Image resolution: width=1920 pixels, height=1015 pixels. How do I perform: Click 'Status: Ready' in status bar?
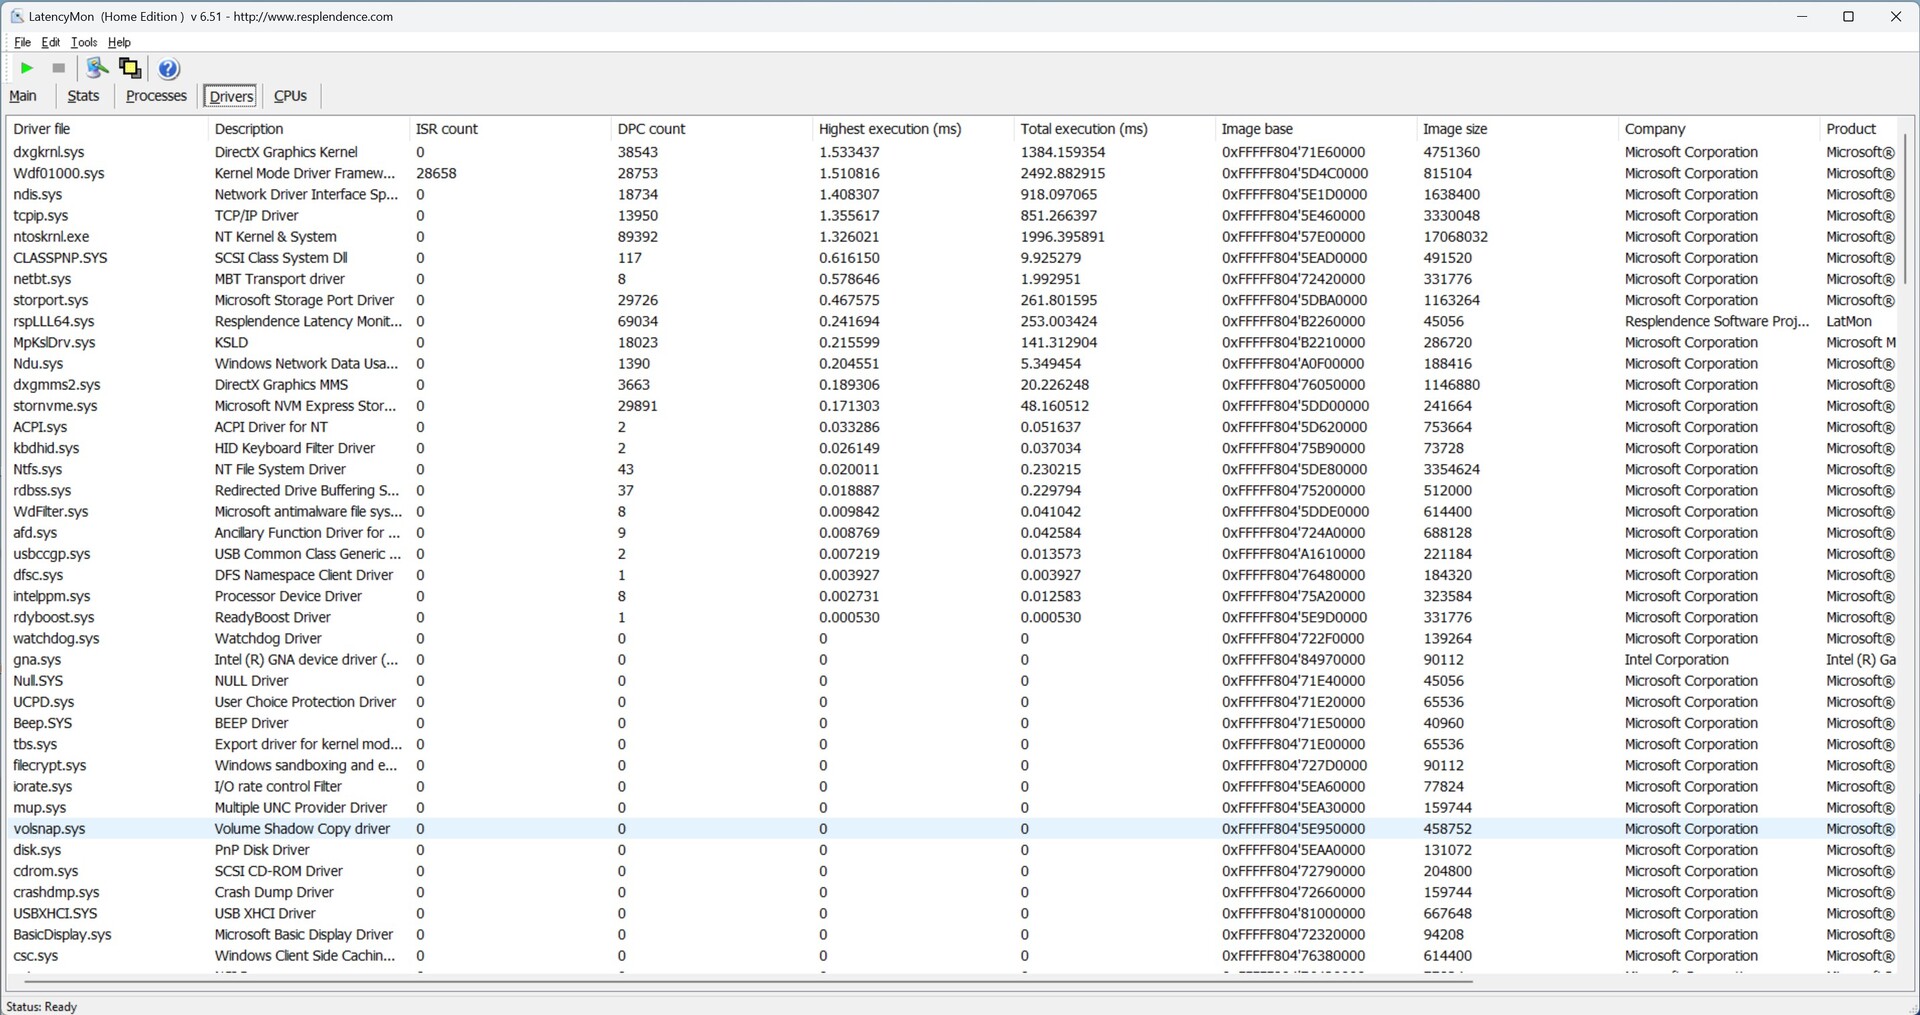point(42,1006)
